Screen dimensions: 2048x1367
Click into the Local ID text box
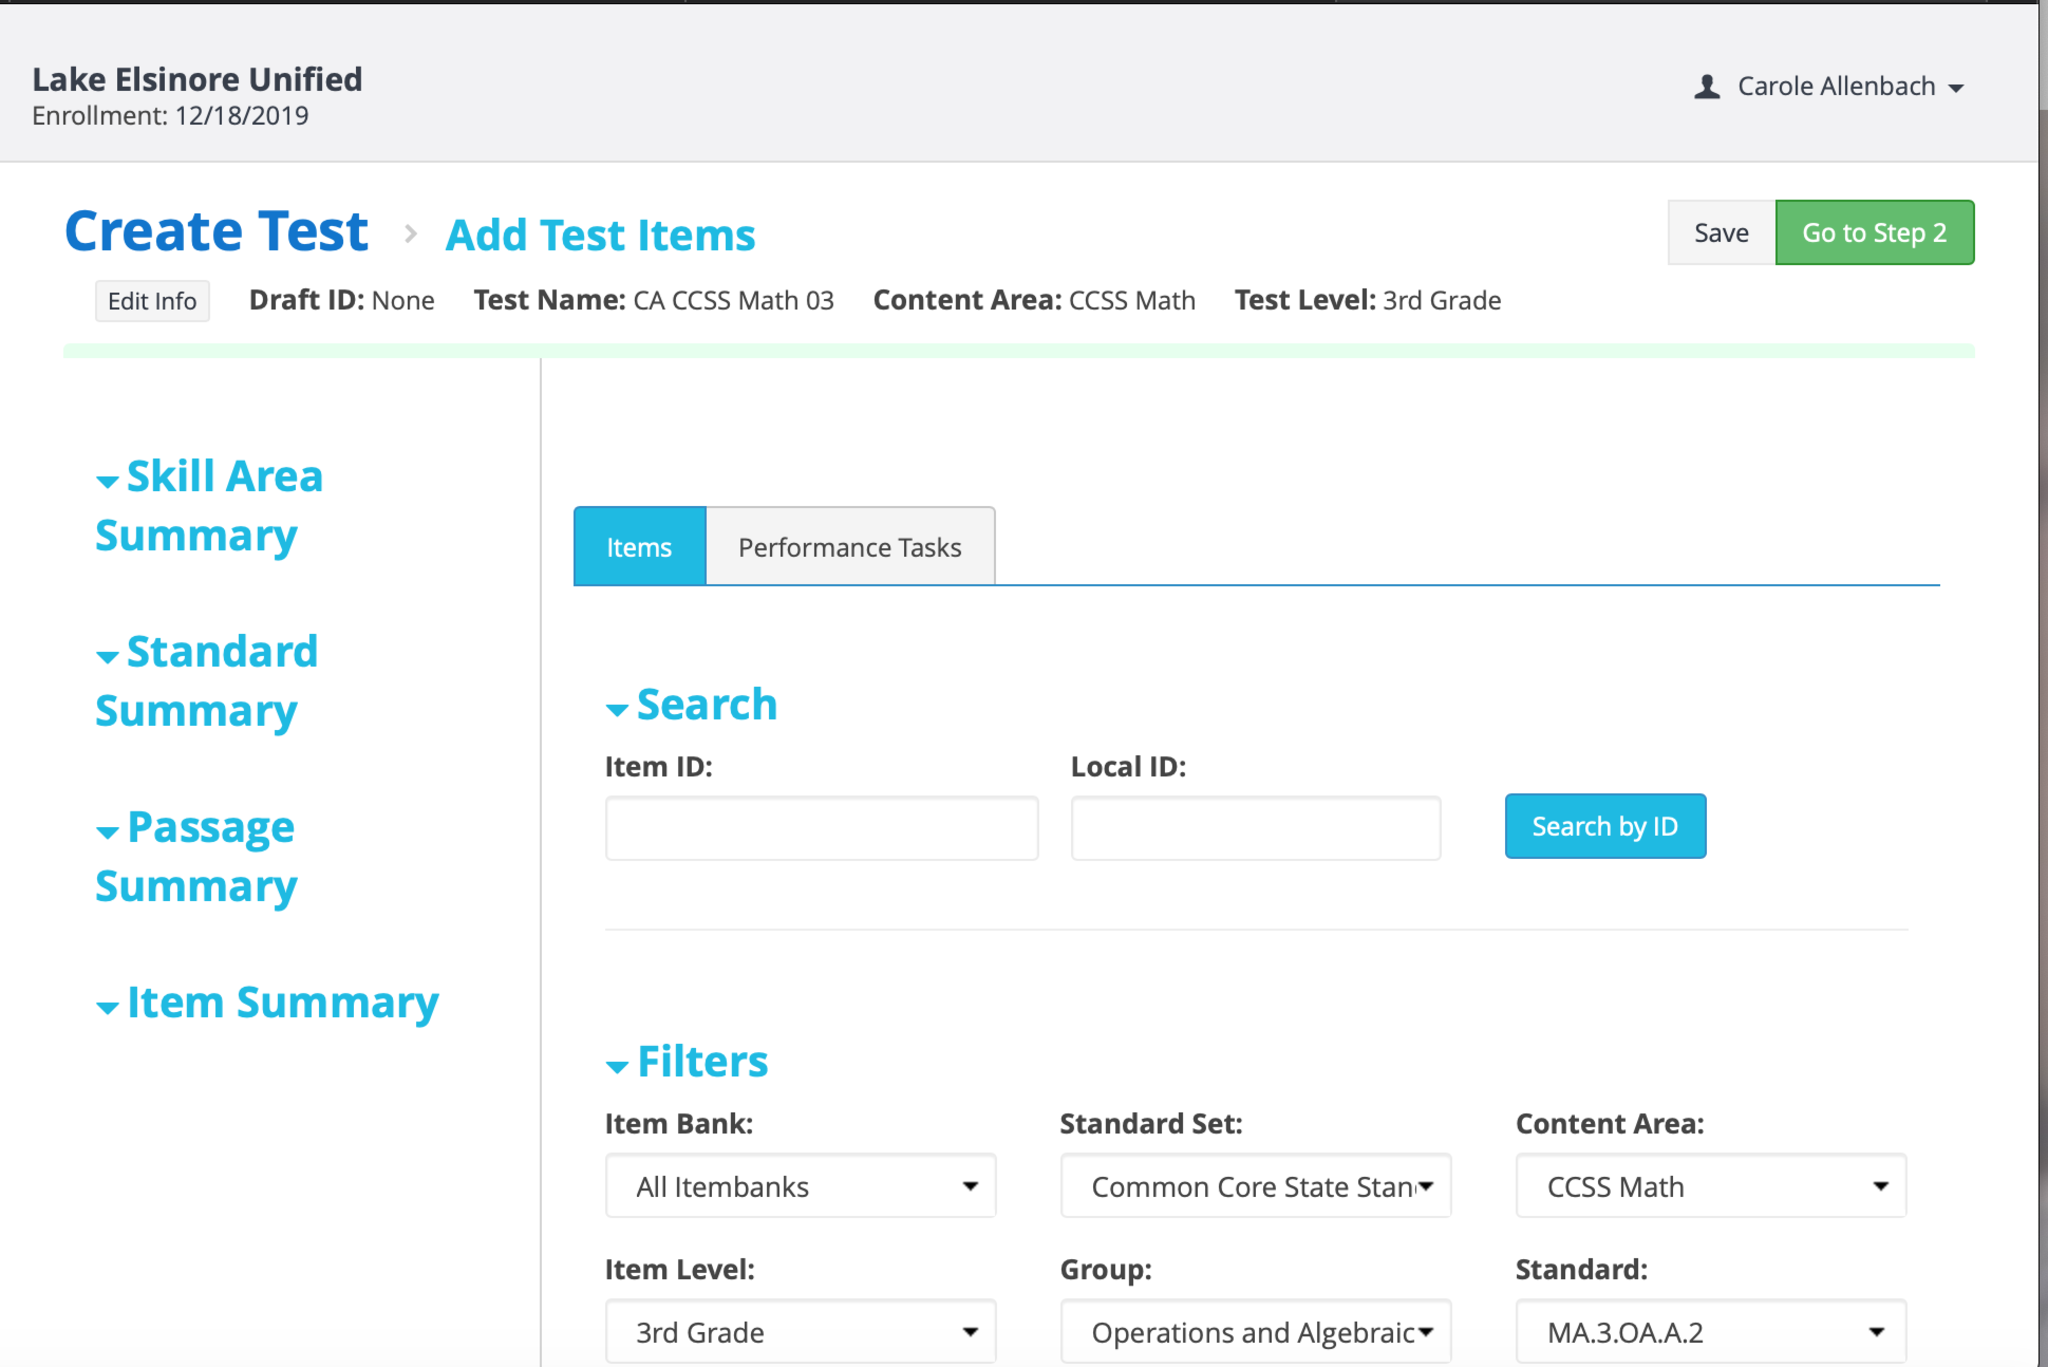(x=1255, y=828)
